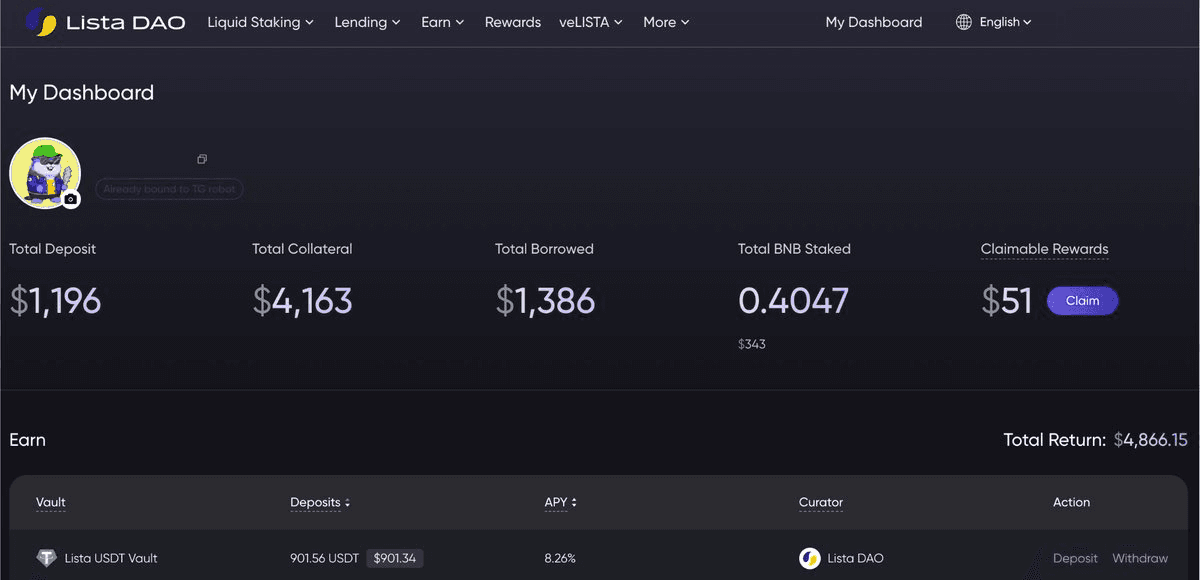Click the $343 staked value text
This screenshot has height=580, width=1200.
pos(752,344)
